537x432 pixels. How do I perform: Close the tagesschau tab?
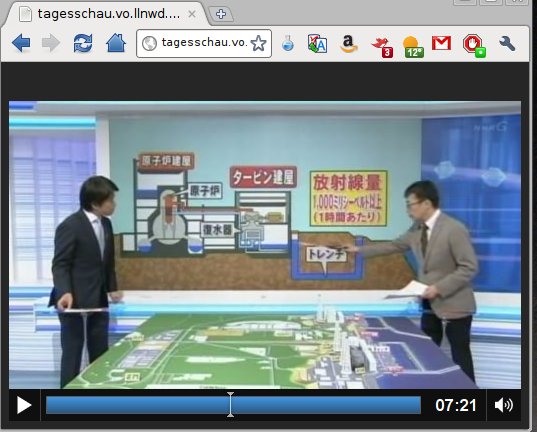click(x=192, y=14)
